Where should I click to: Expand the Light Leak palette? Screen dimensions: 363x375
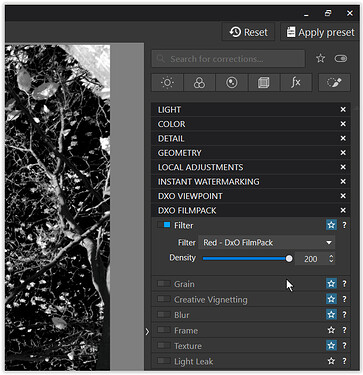click(x=194, y=362)
